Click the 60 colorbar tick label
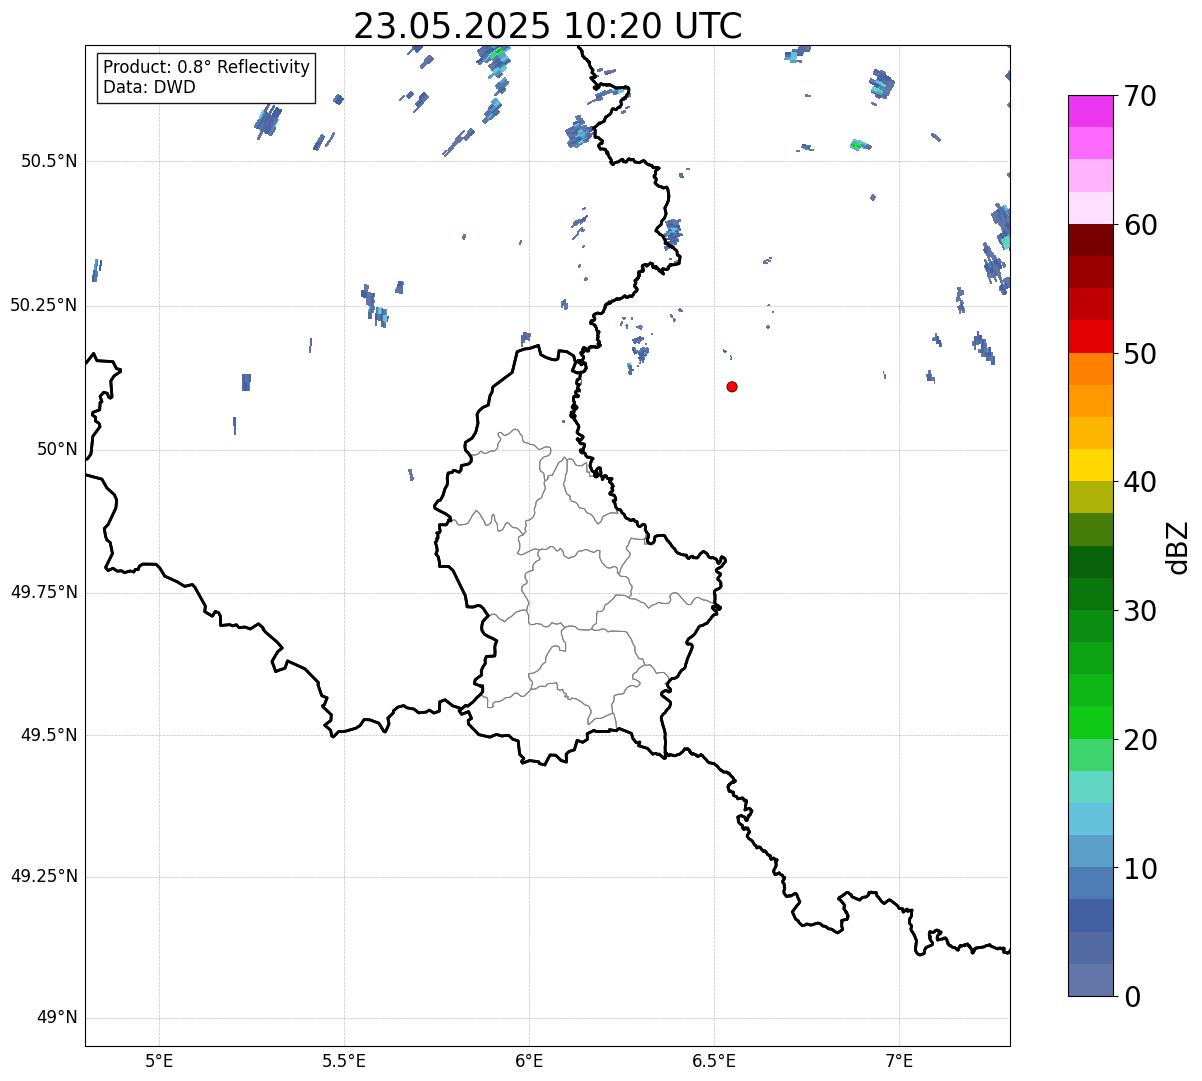 coord(1140,225)
